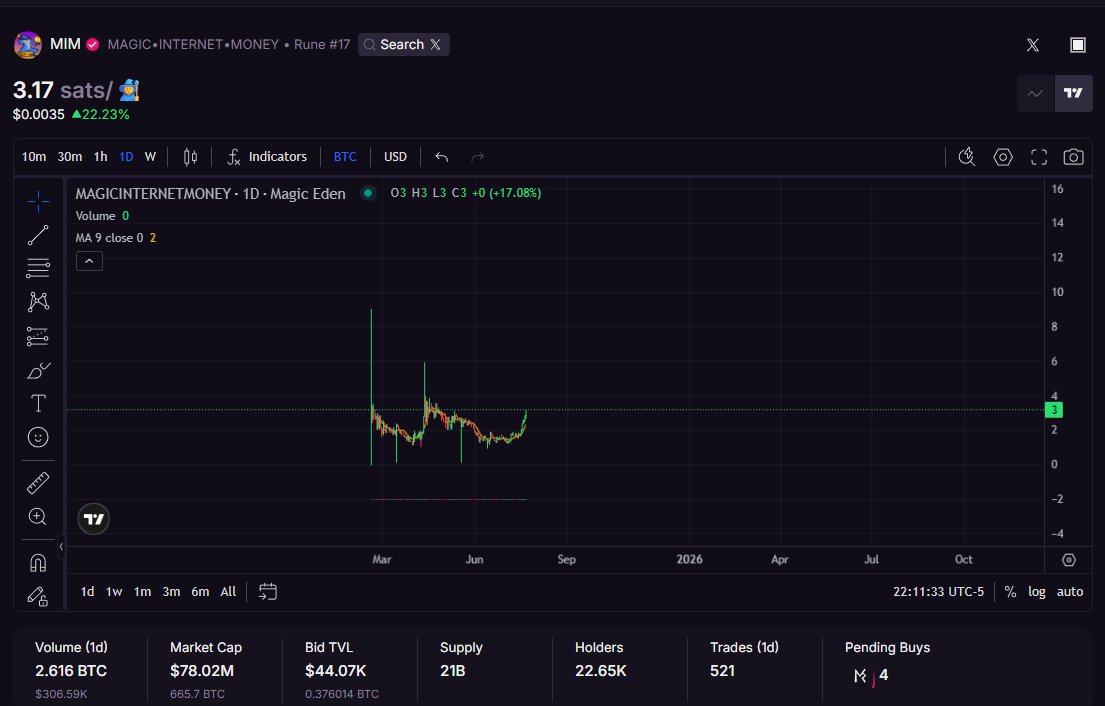The image size is (1105, 706).
Task: Toggle log scale mode
Action: [x=1037, y=592]
